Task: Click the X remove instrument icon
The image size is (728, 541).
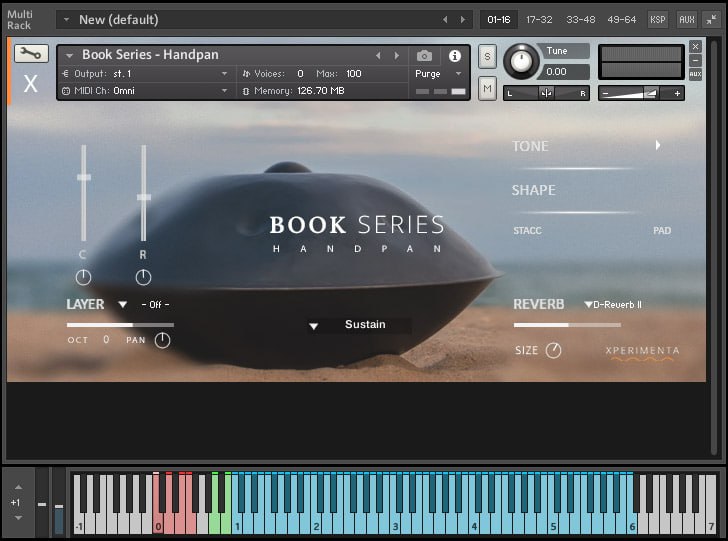Action: point(31,84)
